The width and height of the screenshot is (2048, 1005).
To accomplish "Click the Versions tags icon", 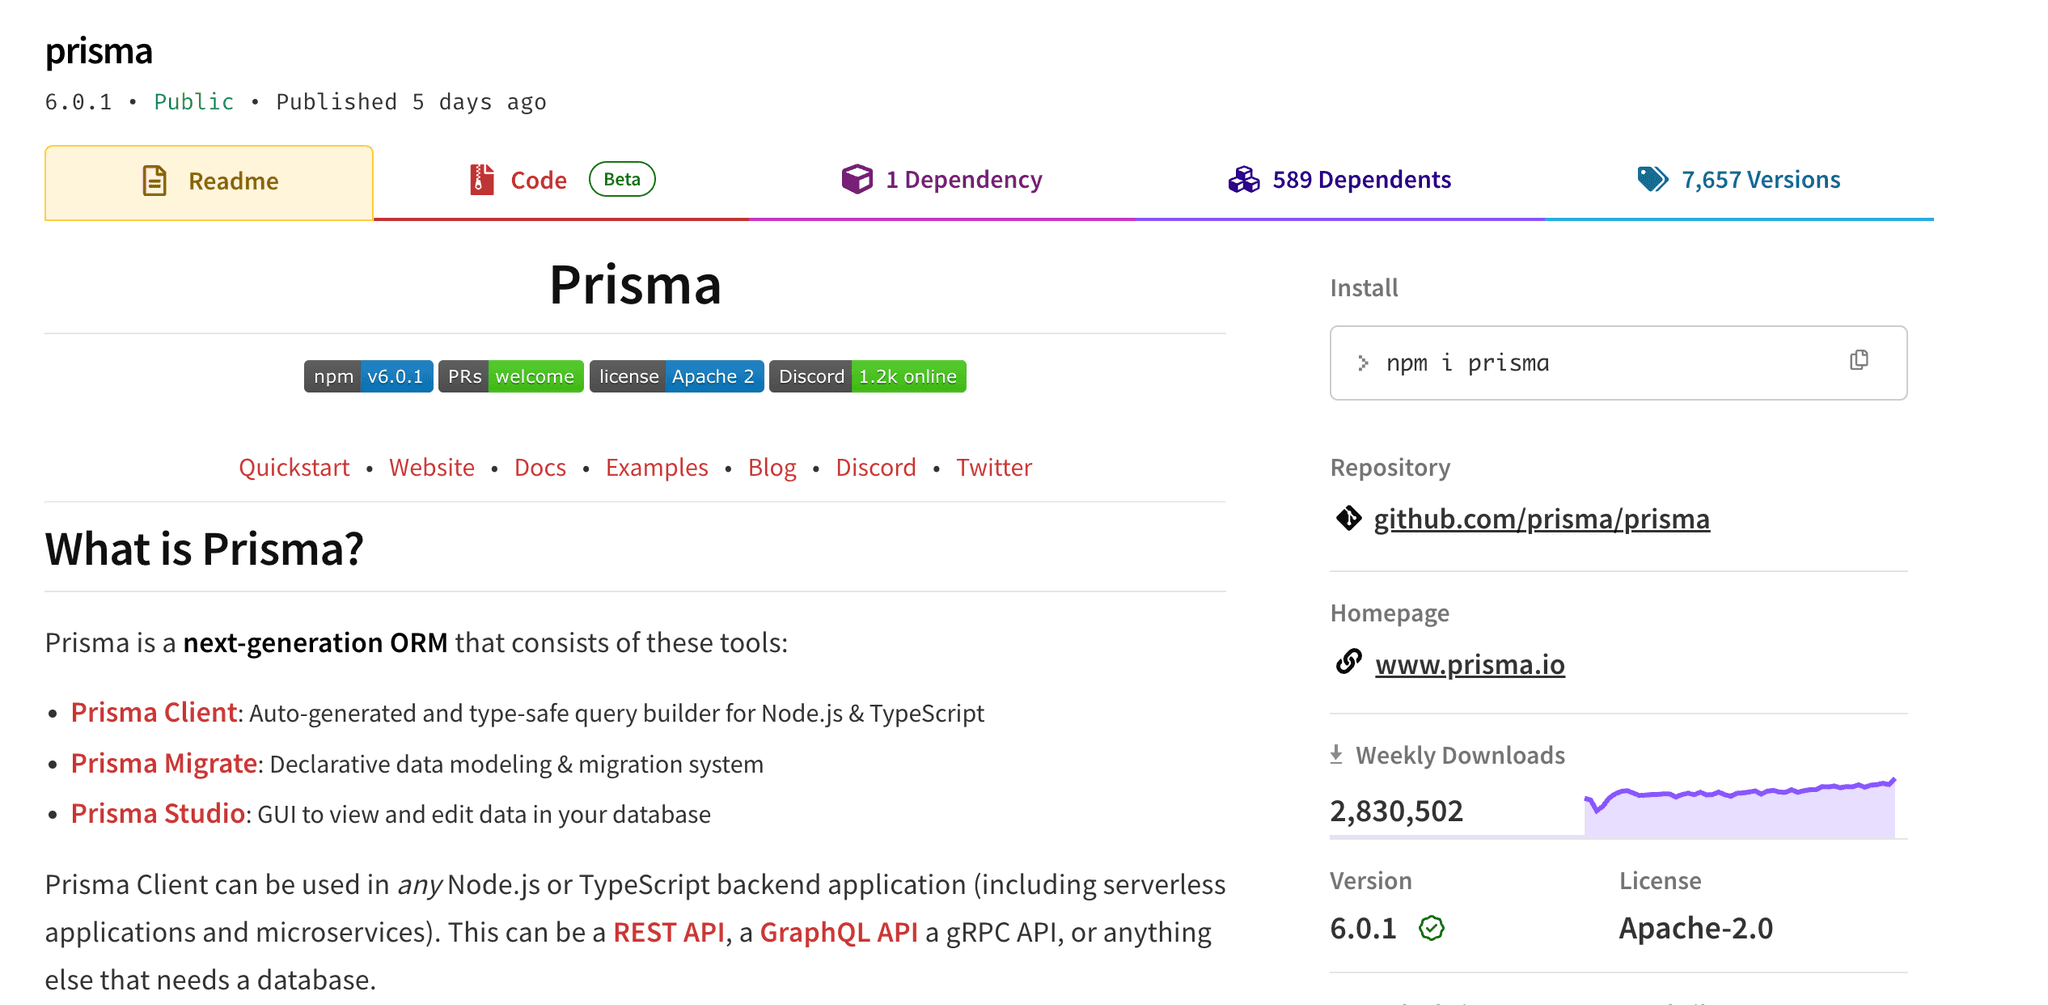I will (x=1653, y=179).
